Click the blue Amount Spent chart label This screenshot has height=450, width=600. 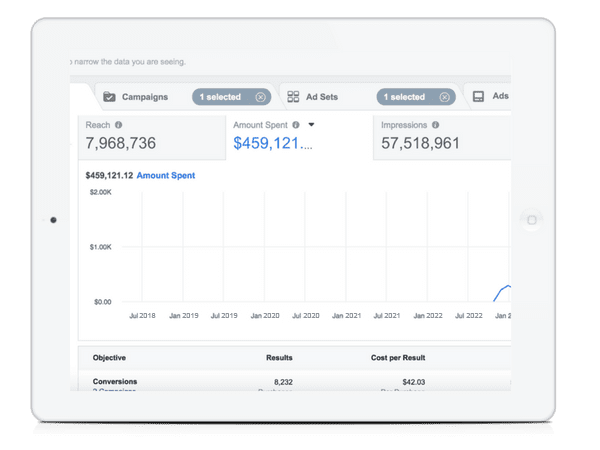[166, 175]
